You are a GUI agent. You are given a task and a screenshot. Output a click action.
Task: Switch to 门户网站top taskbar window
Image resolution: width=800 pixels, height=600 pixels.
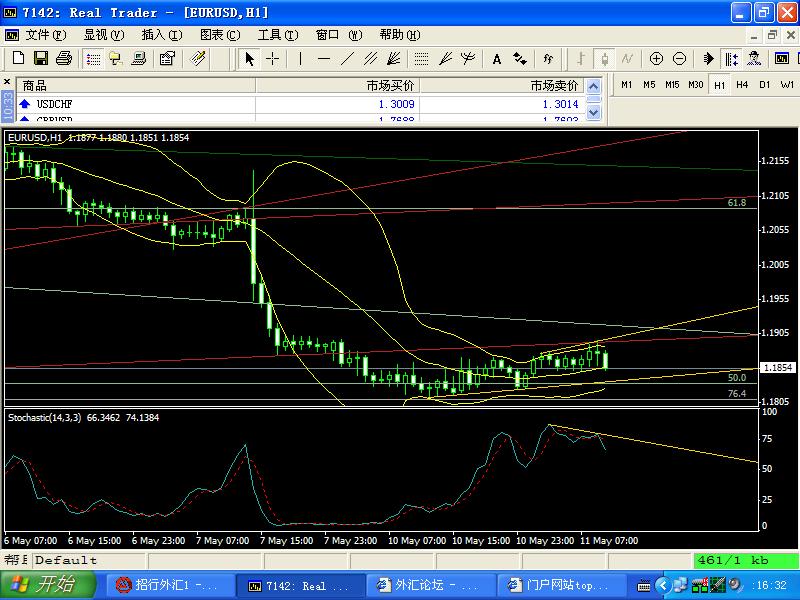click(560, 585)
